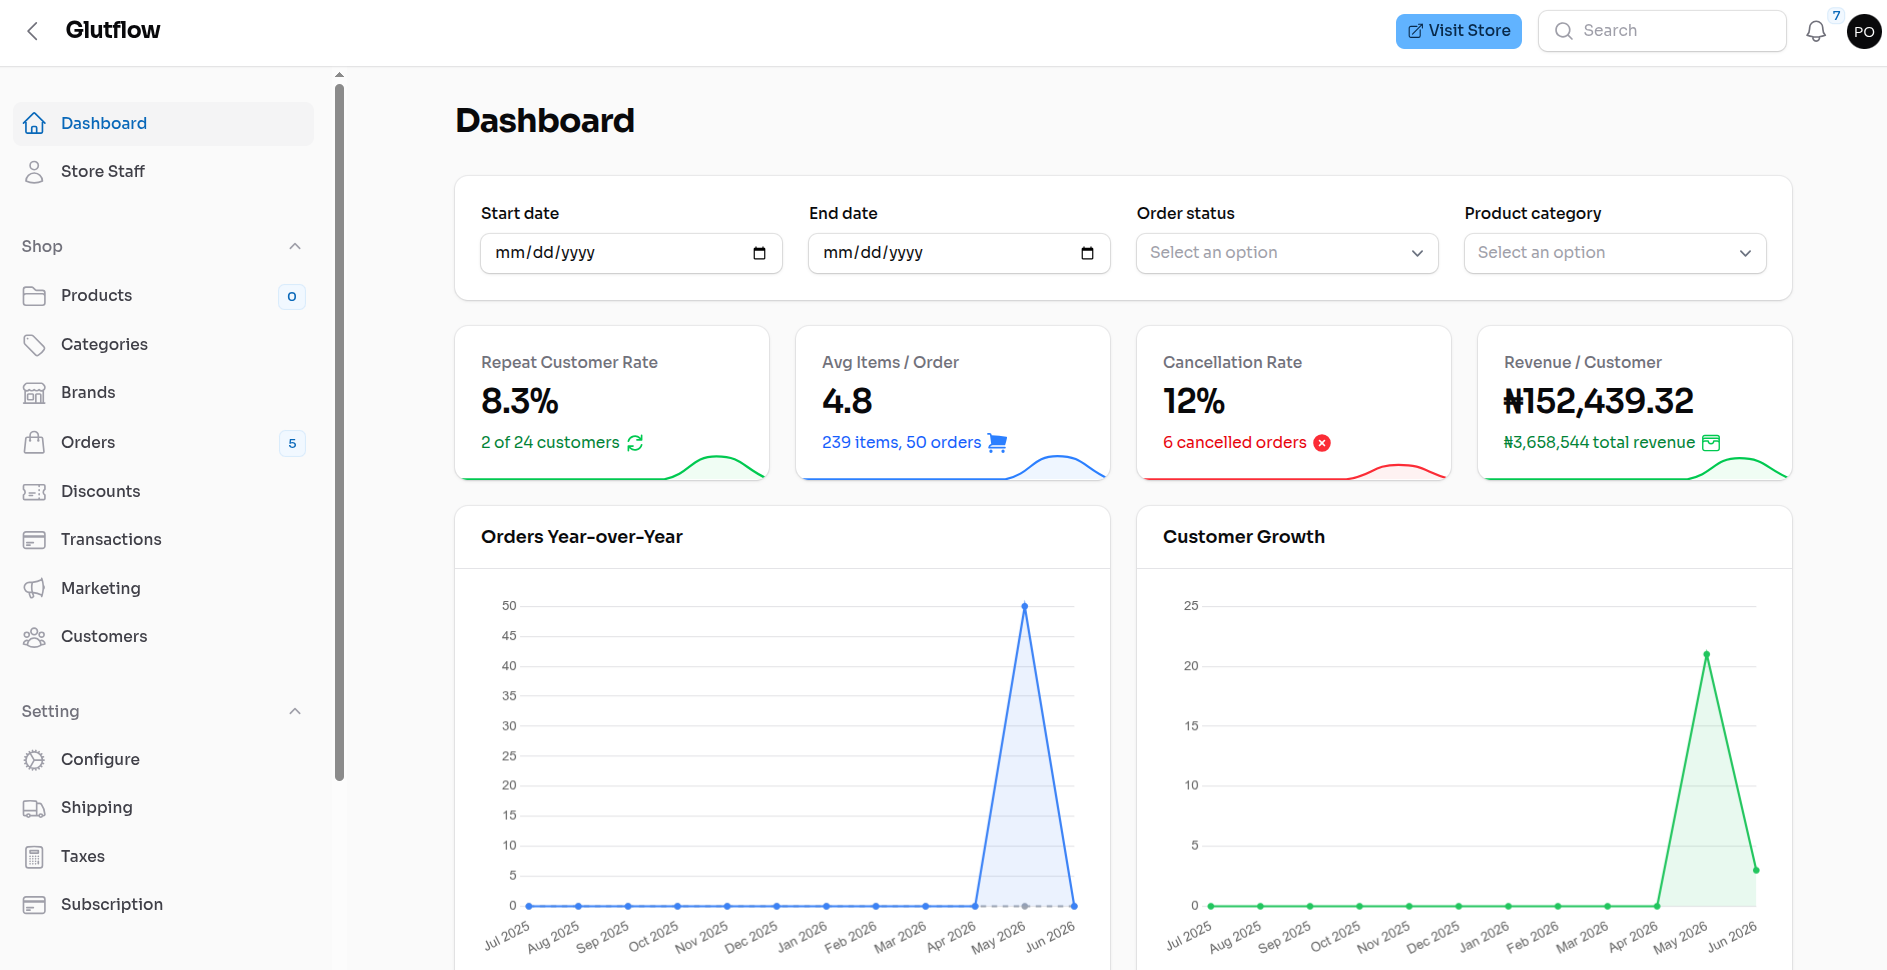Click the Orders shopping bag icon

34,442
